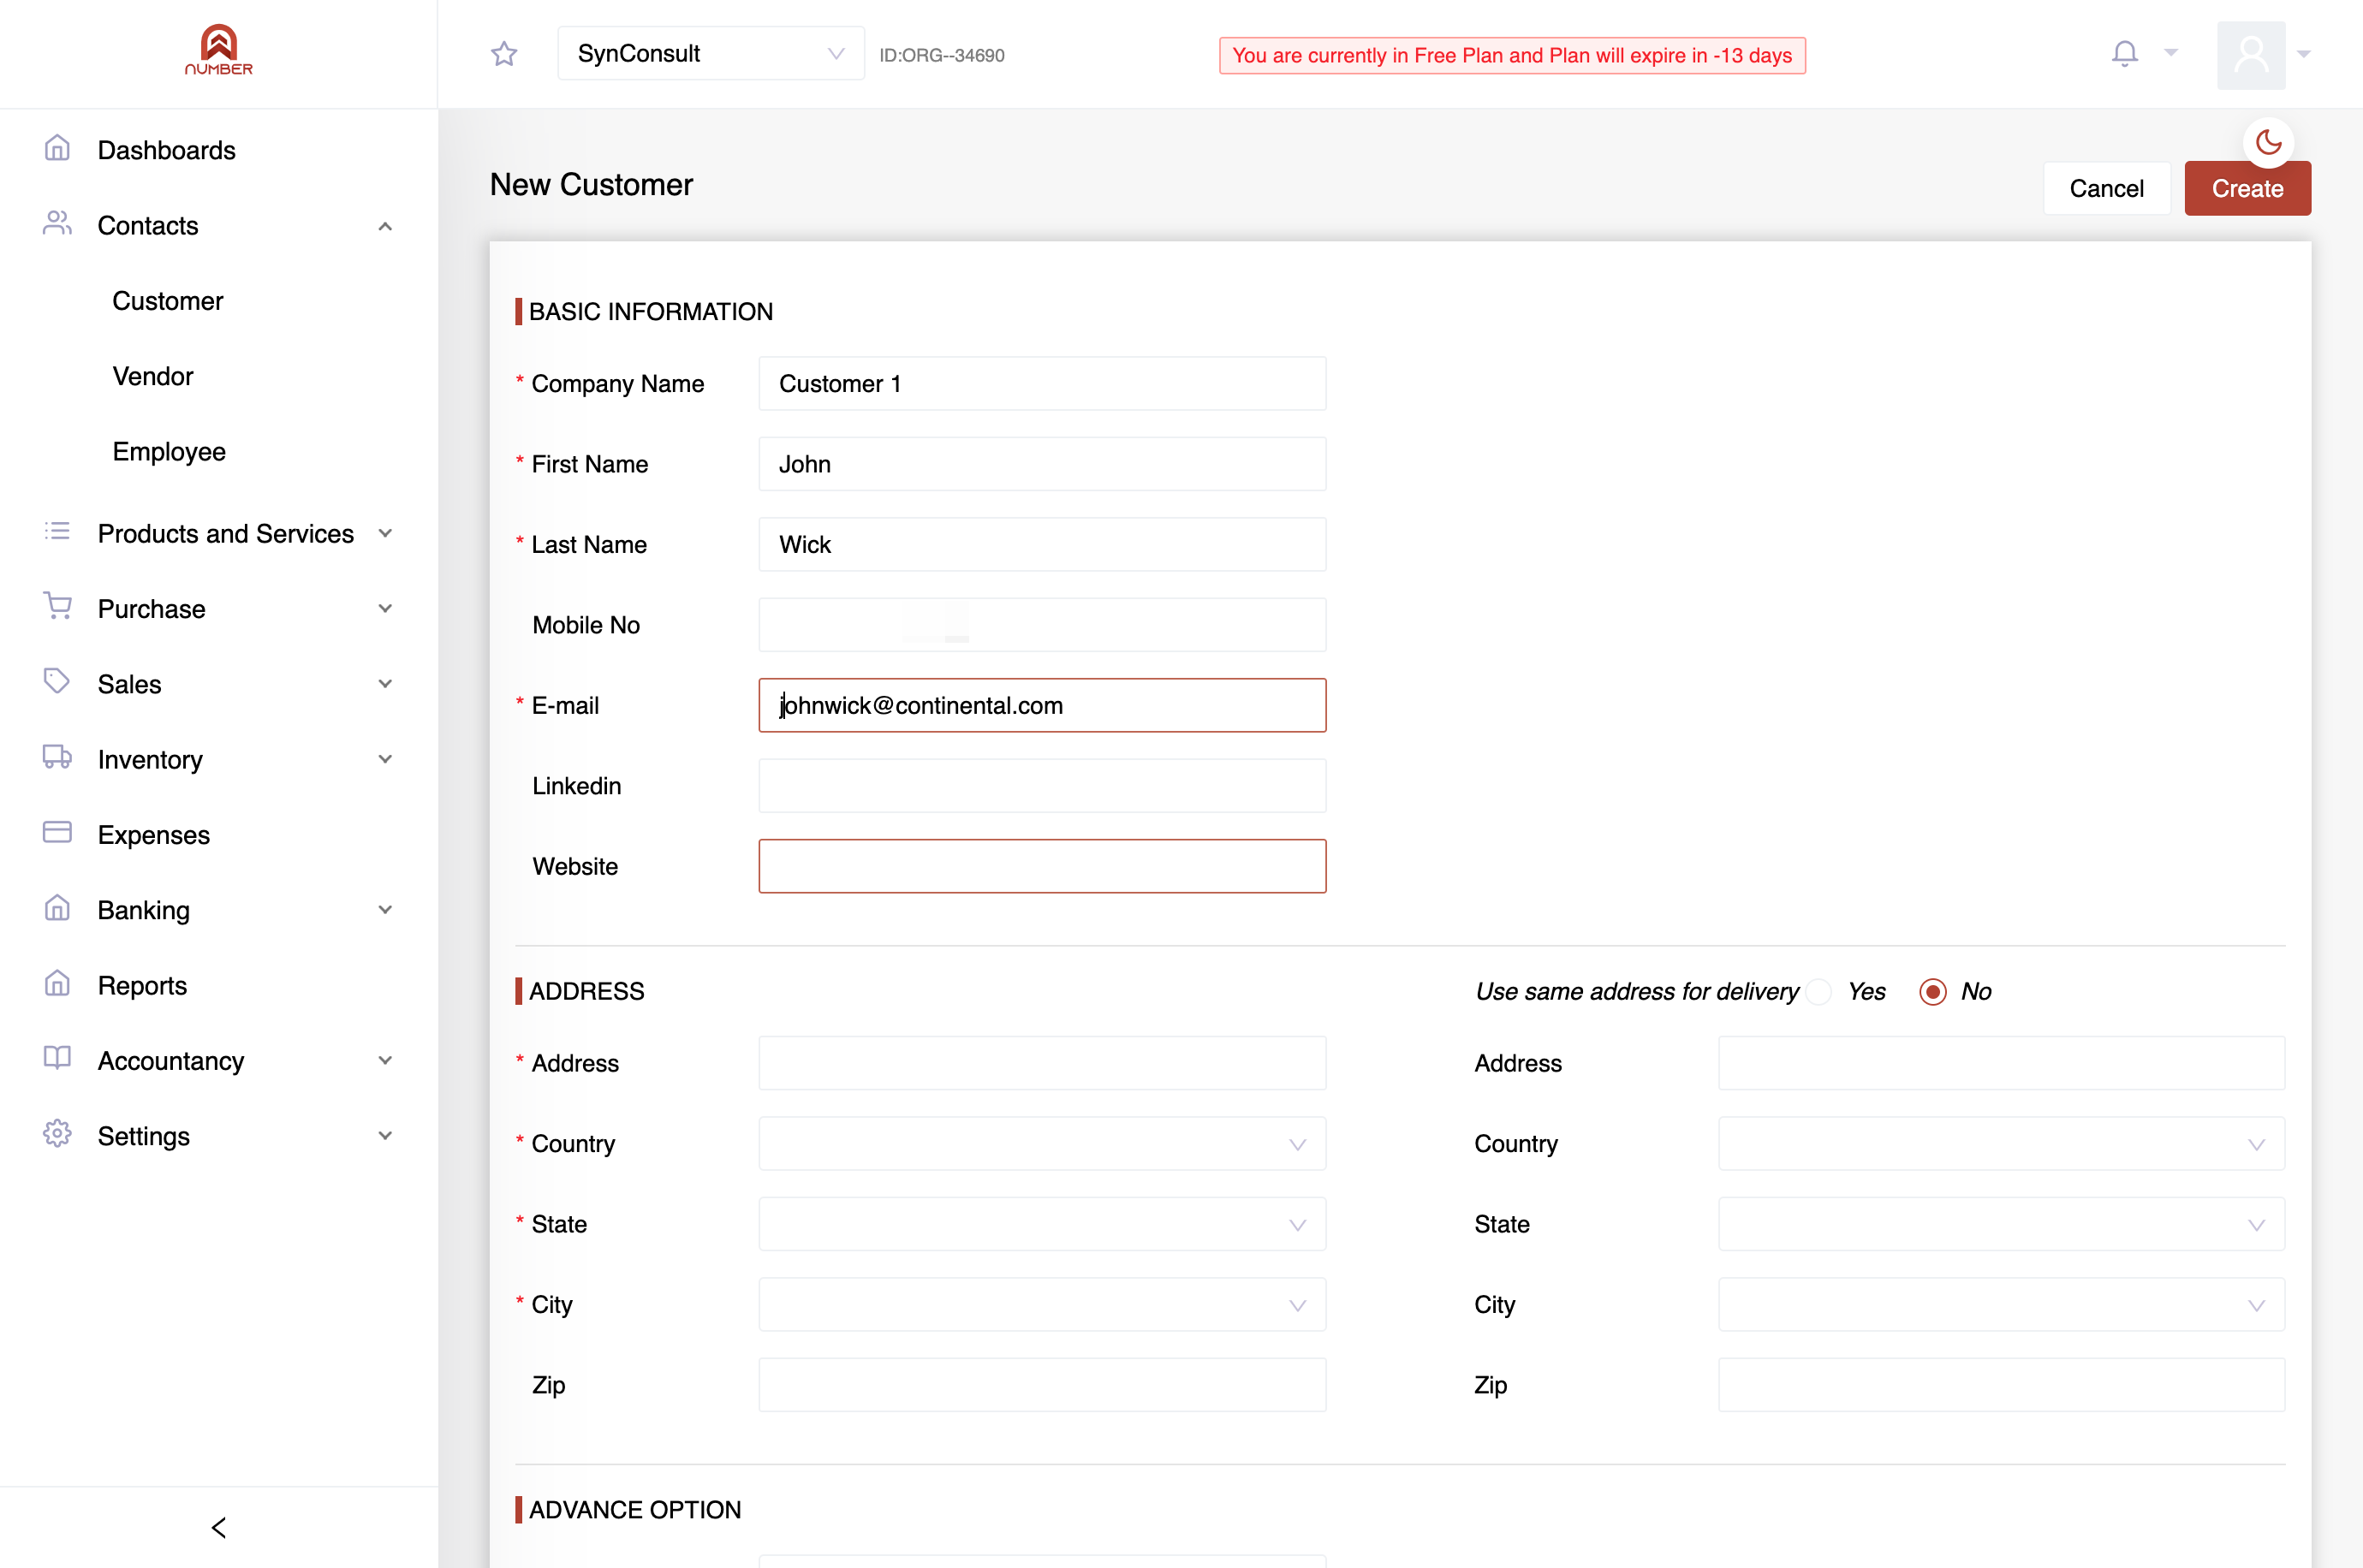Click the Accountancy book icon
Viewport: 2363px width, 1568px height.
(x=57, y=1059)
